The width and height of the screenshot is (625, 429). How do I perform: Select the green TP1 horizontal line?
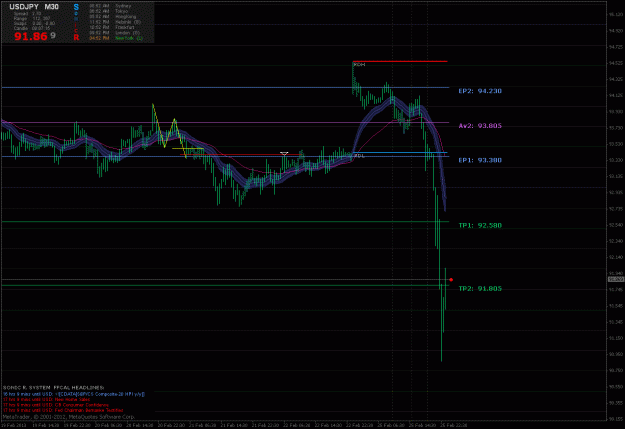[x=225, y=221]
